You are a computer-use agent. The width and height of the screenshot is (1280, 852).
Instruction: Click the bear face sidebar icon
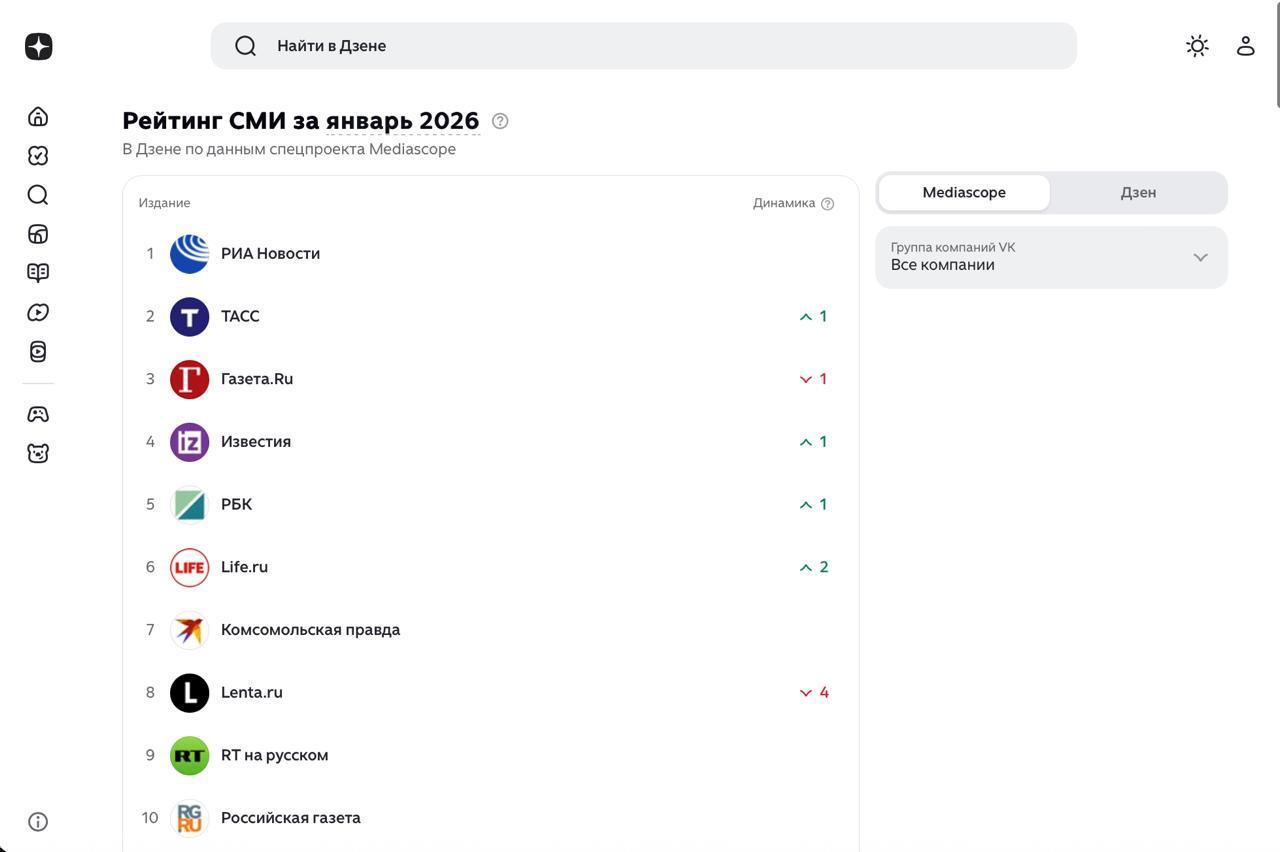[38, 453]
